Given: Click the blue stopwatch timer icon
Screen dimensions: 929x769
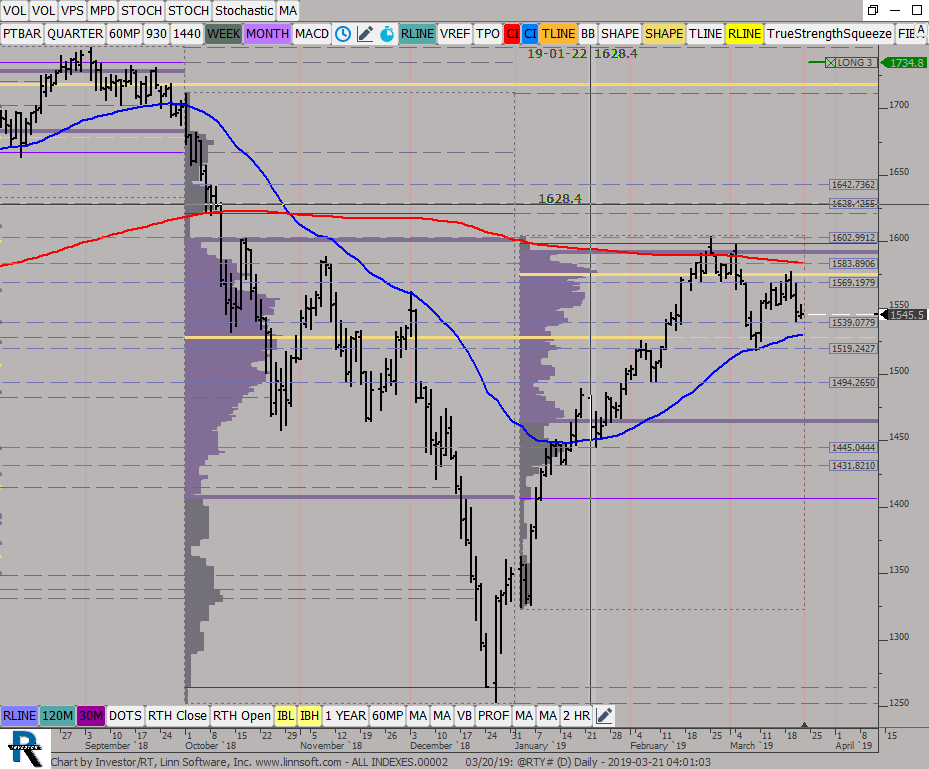Looking at the screenshot, I should 386,33.
